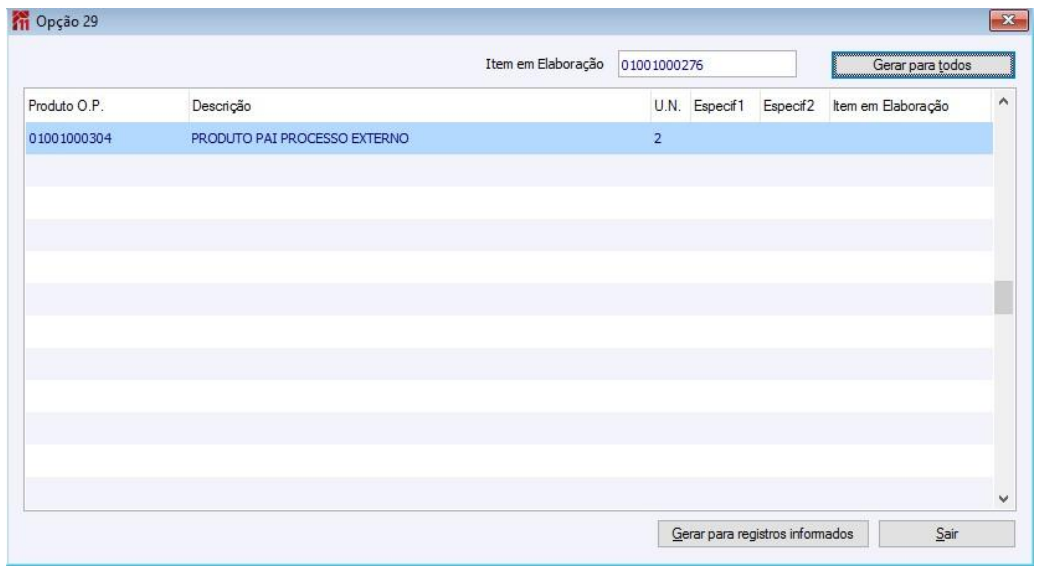
Task: Close the Opção 29 window
Action: click(x=1008, y=21)
